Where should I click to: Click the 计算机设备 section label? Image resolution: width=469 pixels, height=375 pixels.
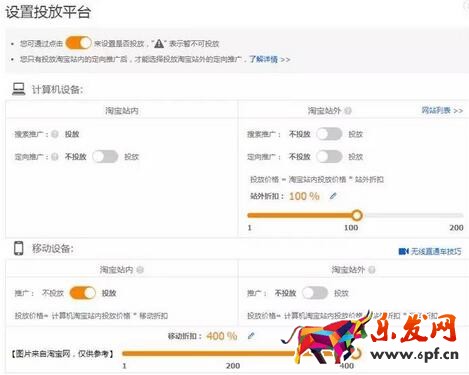(x=57, y=90)
